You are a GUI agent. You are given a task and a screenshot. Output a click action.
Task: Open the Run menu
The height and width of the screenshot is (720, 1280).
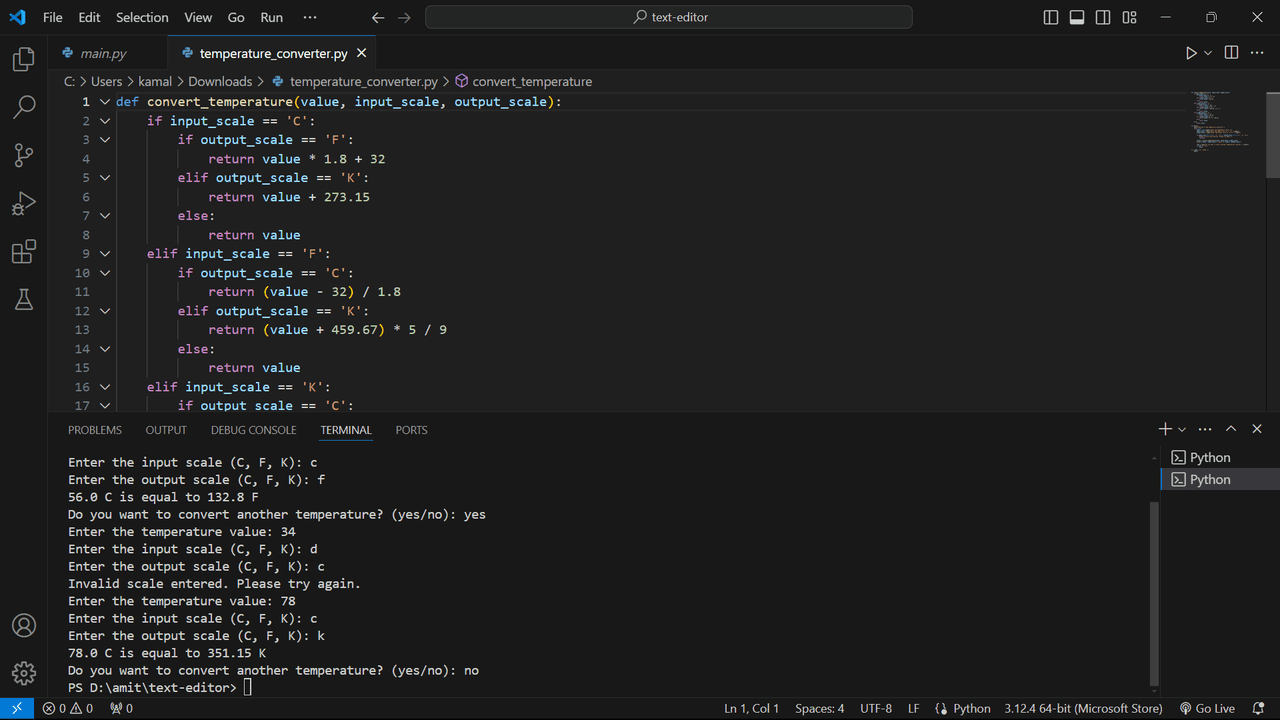(271, 17)
